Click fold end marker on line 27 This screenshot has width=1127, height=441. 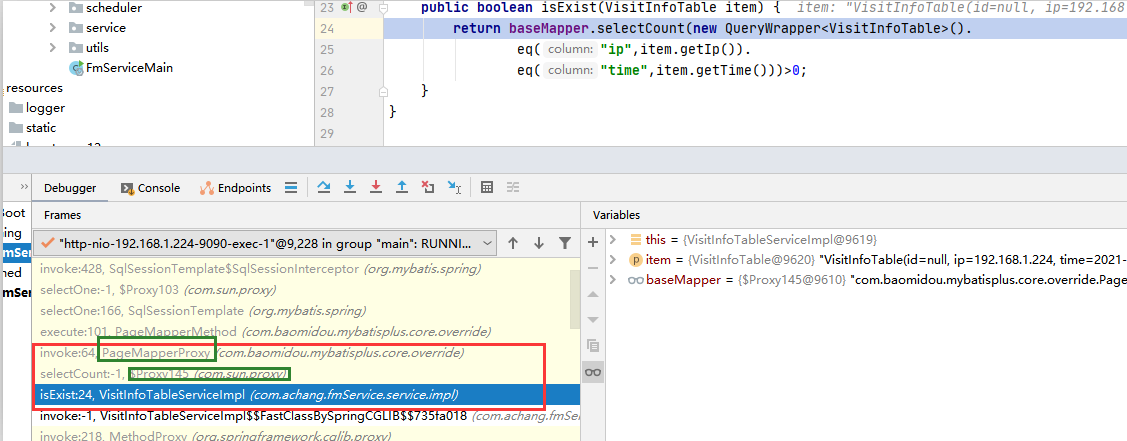tap(383, 91)
